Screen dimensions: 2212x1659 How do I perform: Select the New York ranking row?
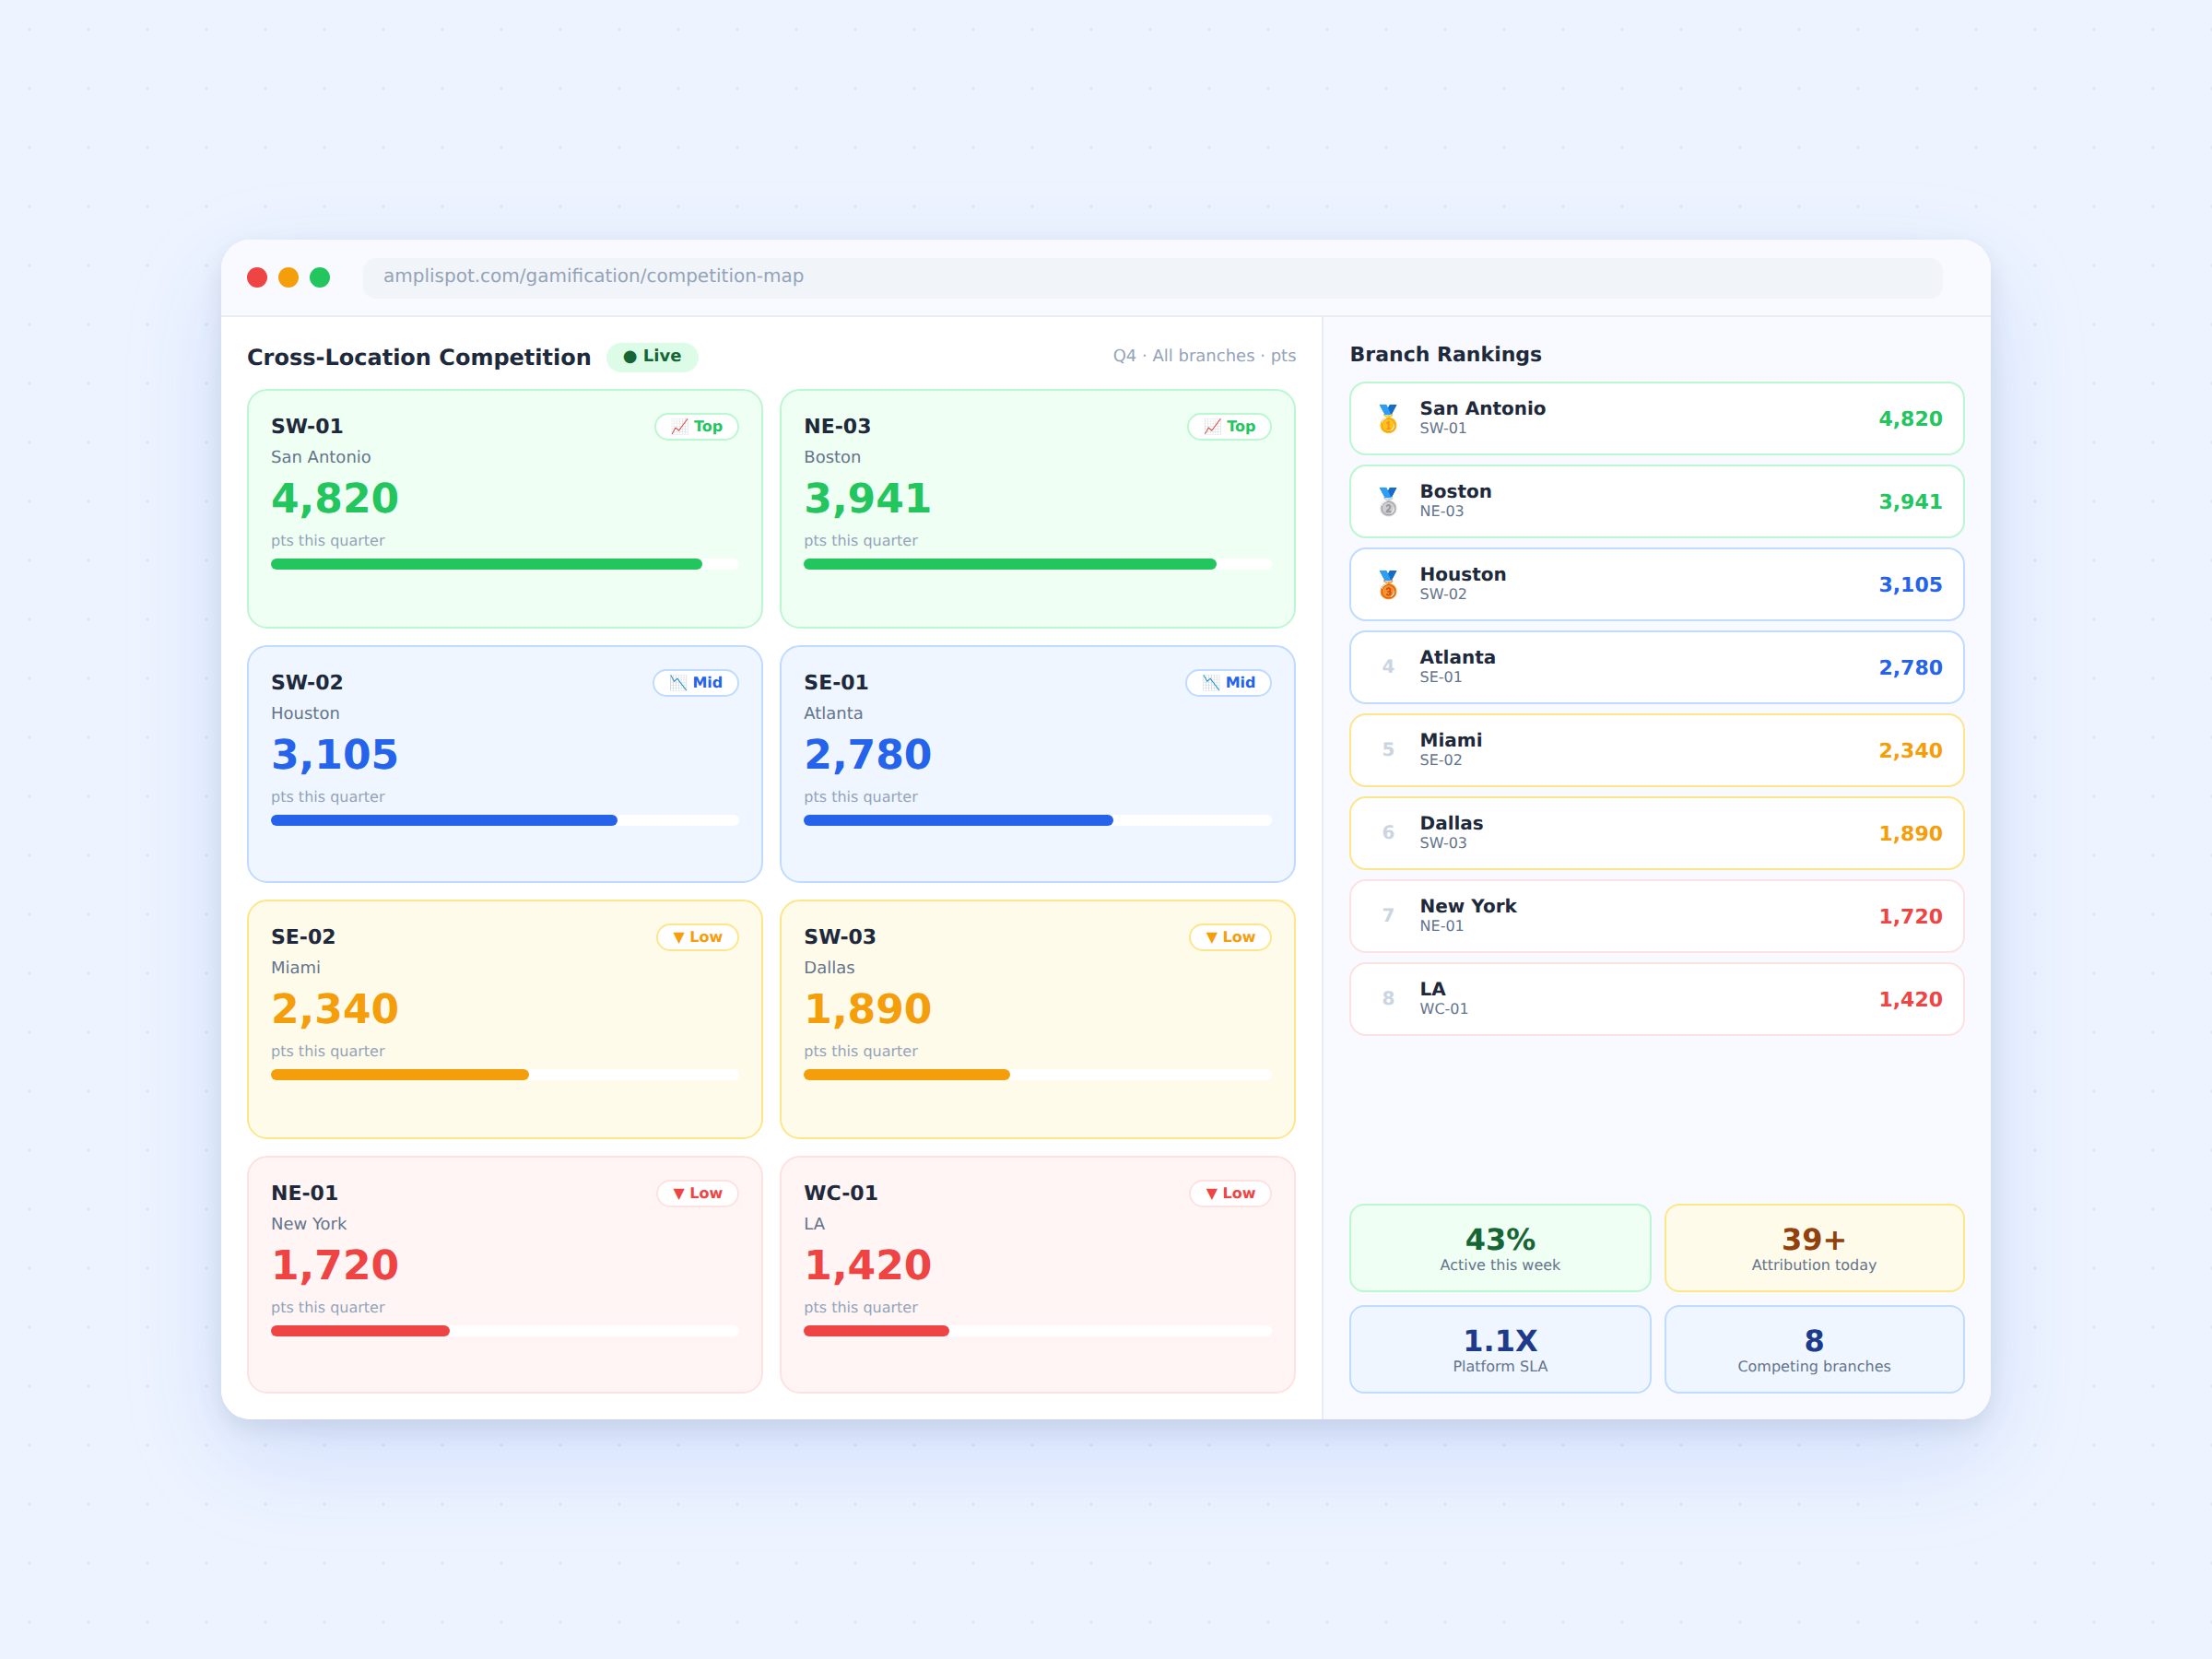(1656, 916)
